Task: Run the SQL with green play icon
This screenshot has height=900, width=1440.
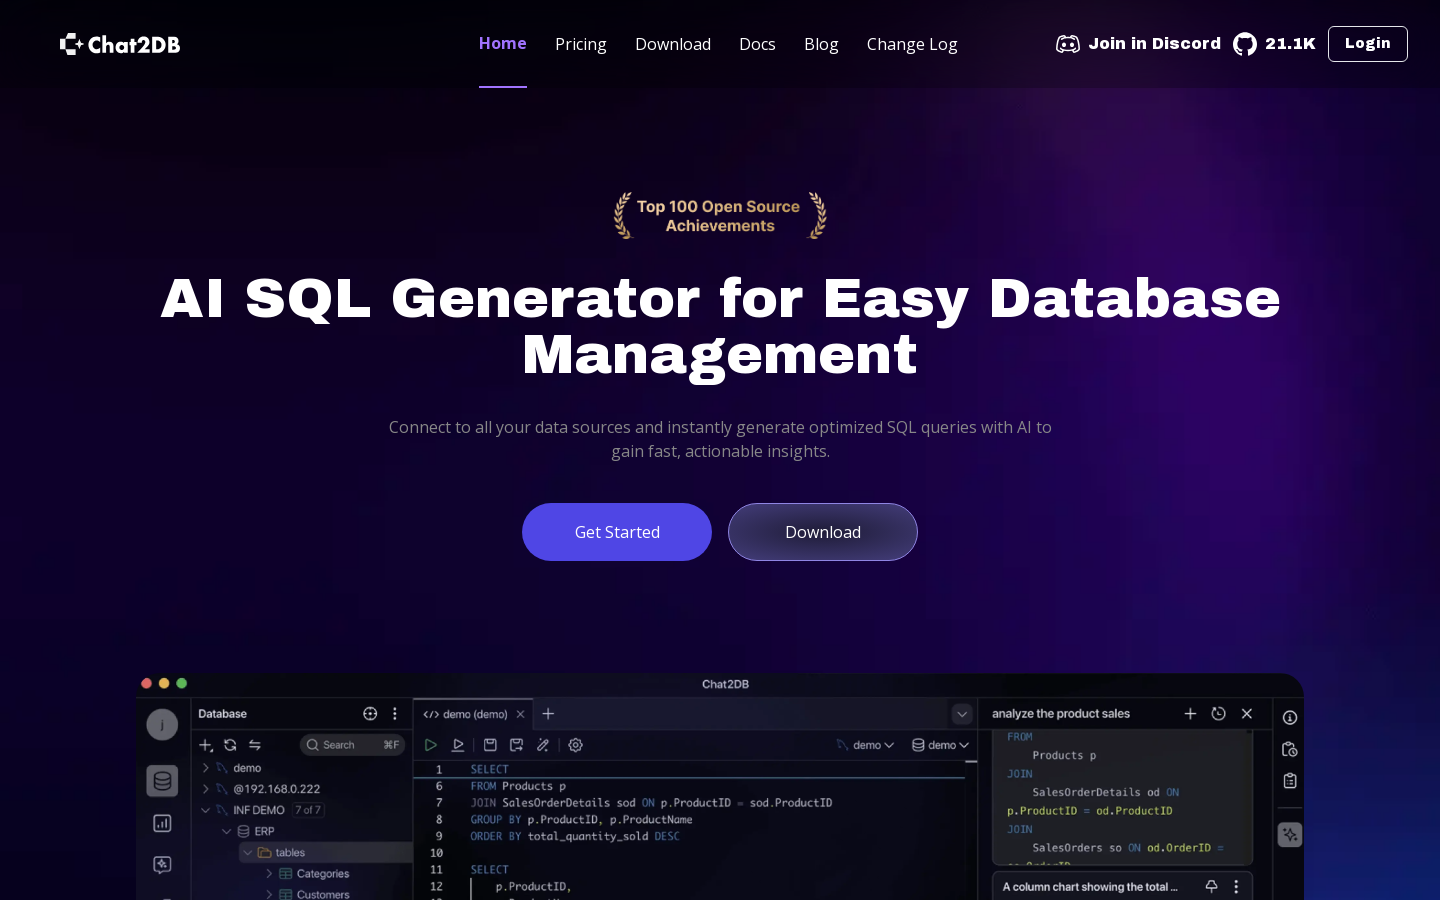Action: tap(431, 745)
